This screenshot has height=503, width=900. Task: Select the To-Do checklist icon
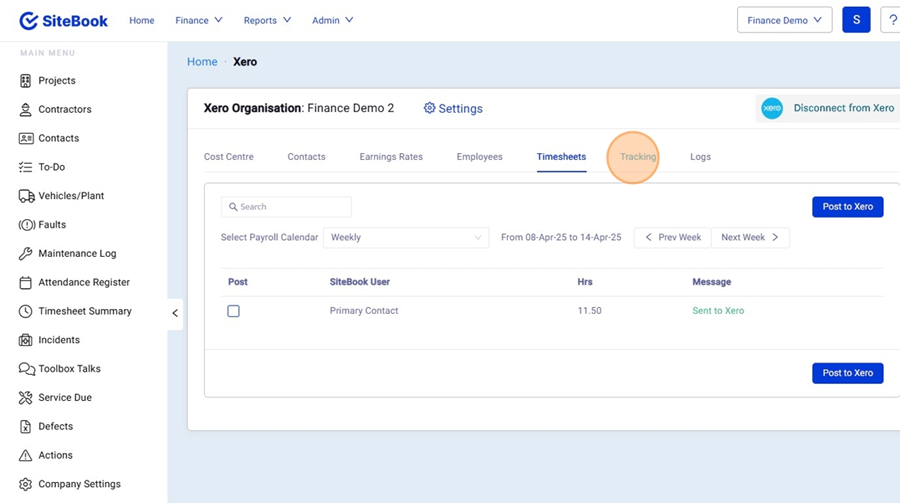point(26,167)
